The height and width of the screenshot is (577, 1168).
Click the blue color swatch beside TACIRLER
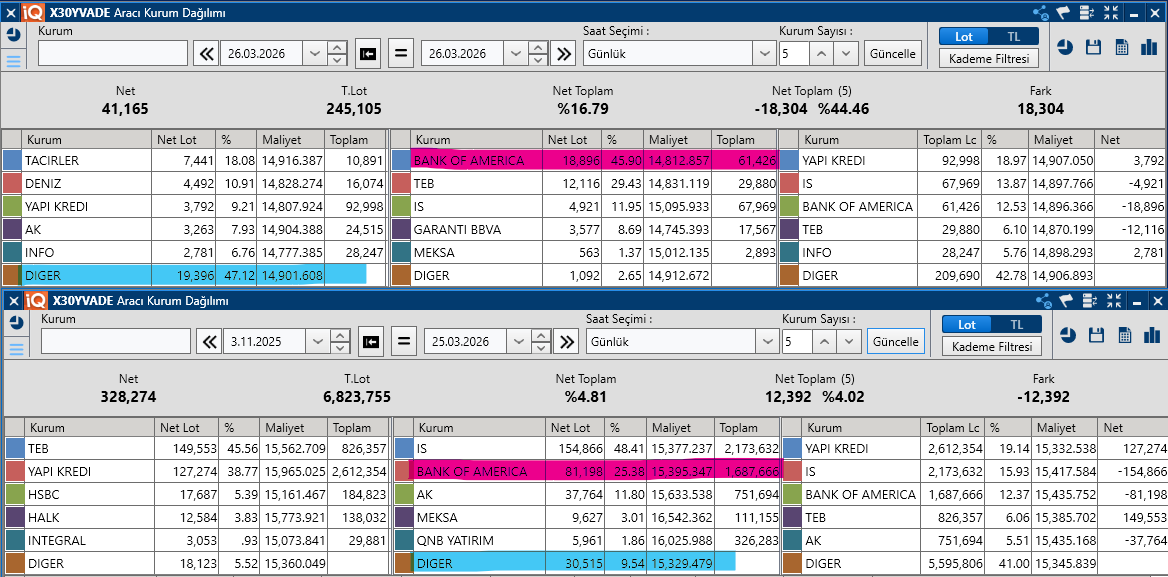point(12,160)
